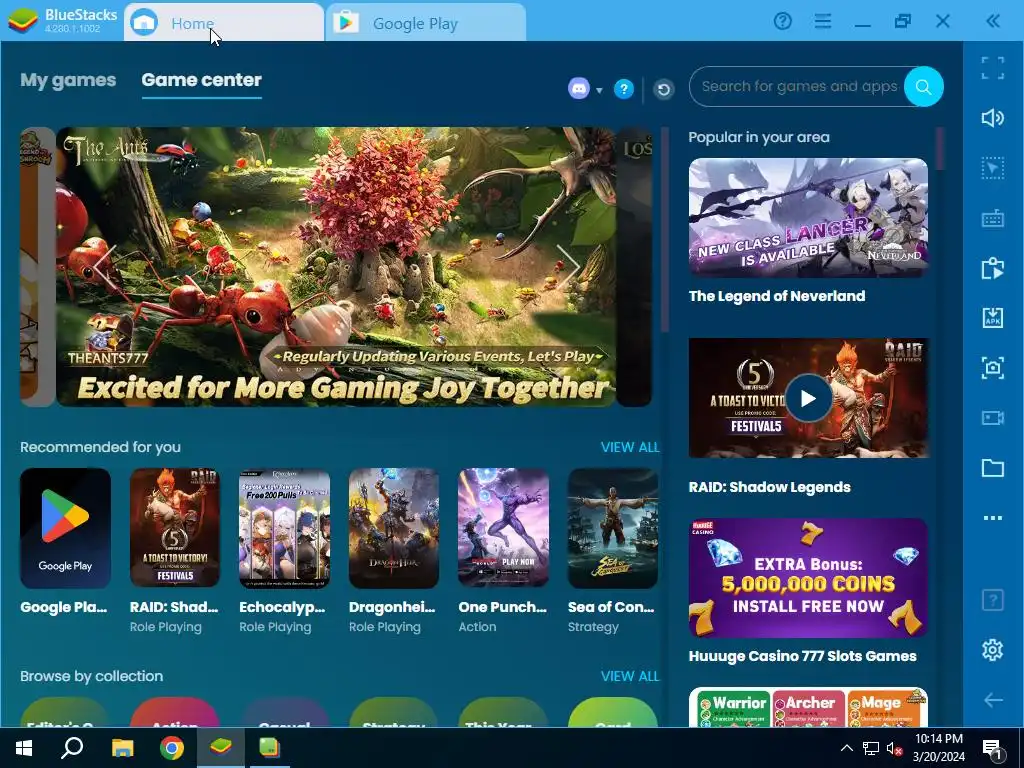The height and width of the screenshot is (768, 1024).
Task: Open the Windows Start menu
Action: pos(24,748)
